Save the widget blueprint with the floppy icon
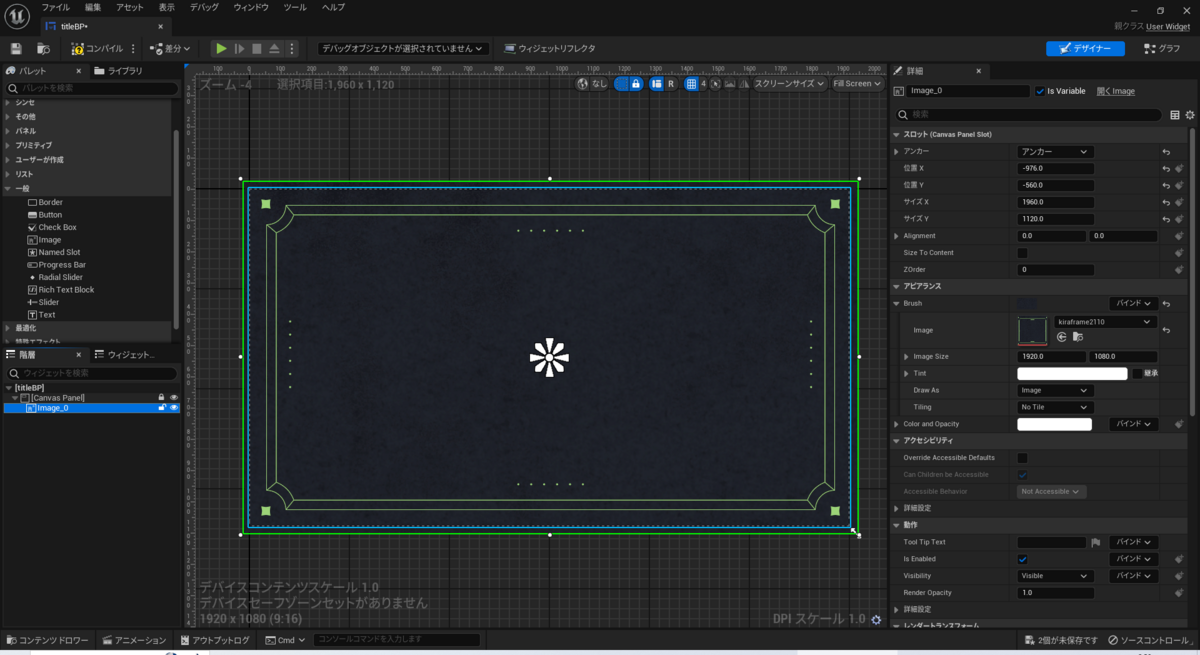 click(x=16, y=48)
